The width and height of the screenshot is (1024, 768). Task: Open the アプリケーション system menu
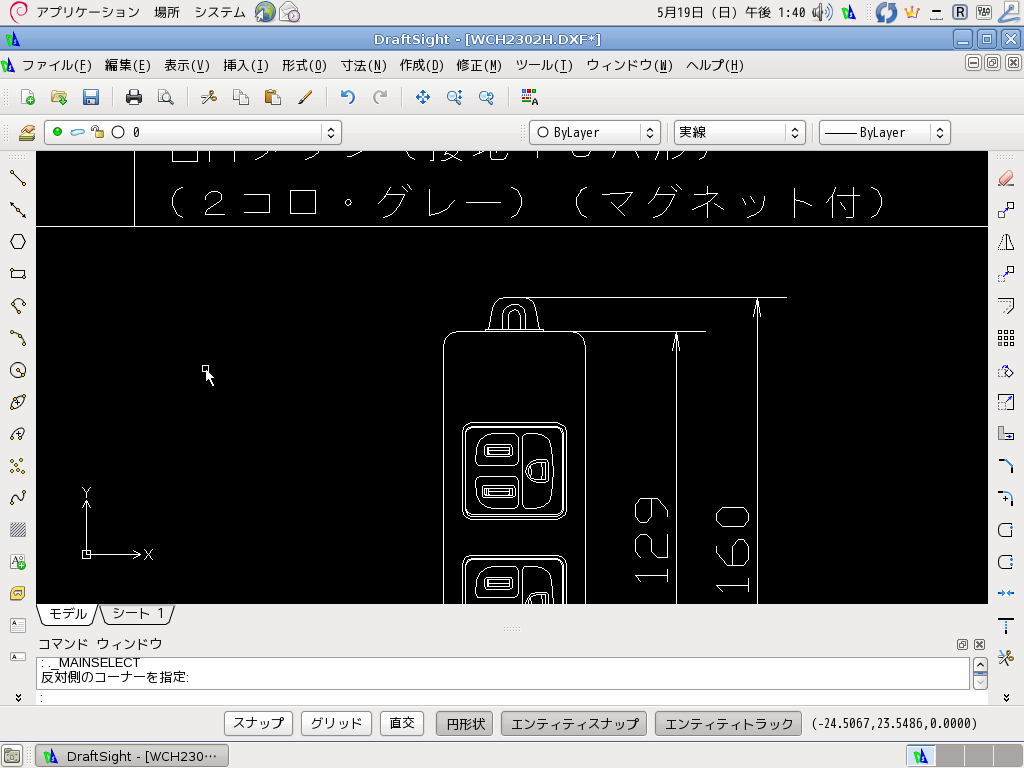[88, 12]
